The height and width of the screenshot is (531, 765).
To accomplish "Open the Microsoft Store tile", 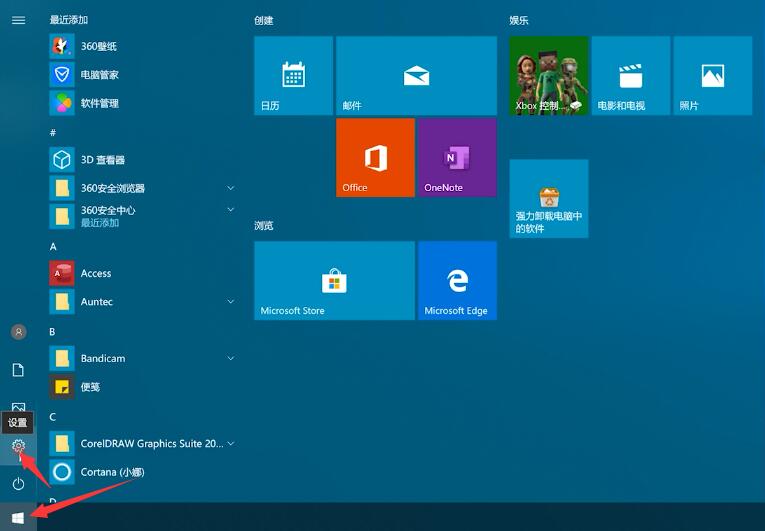I will (335, 281).
